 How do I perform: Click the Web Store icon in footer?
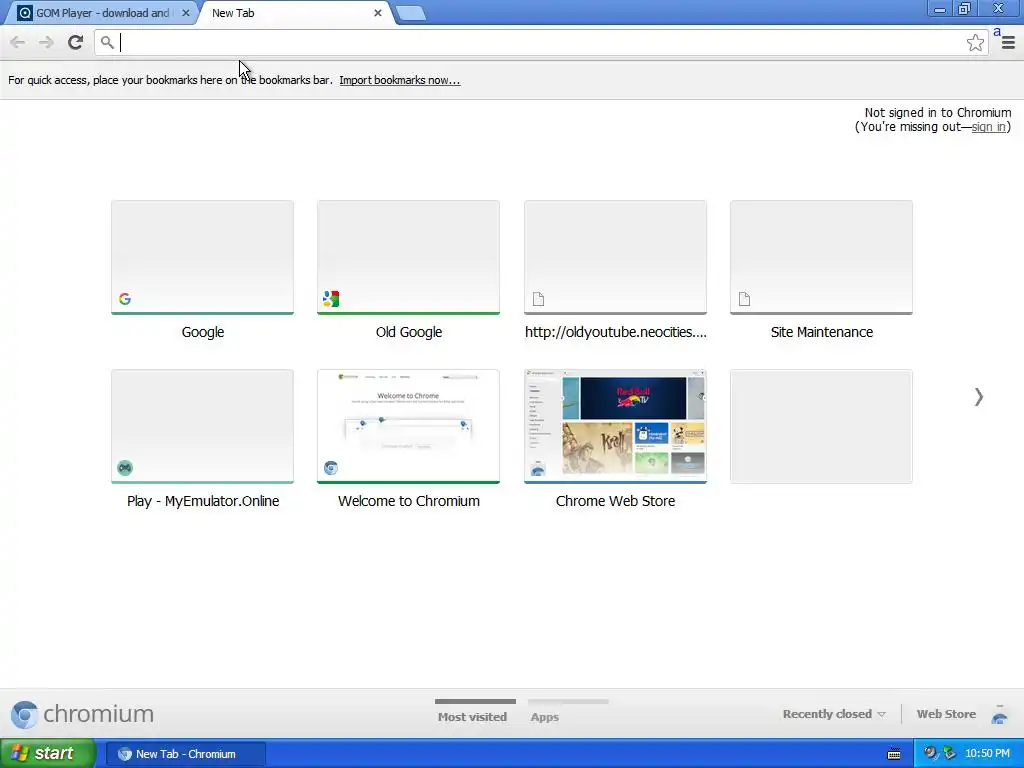[x=999, y=716]
